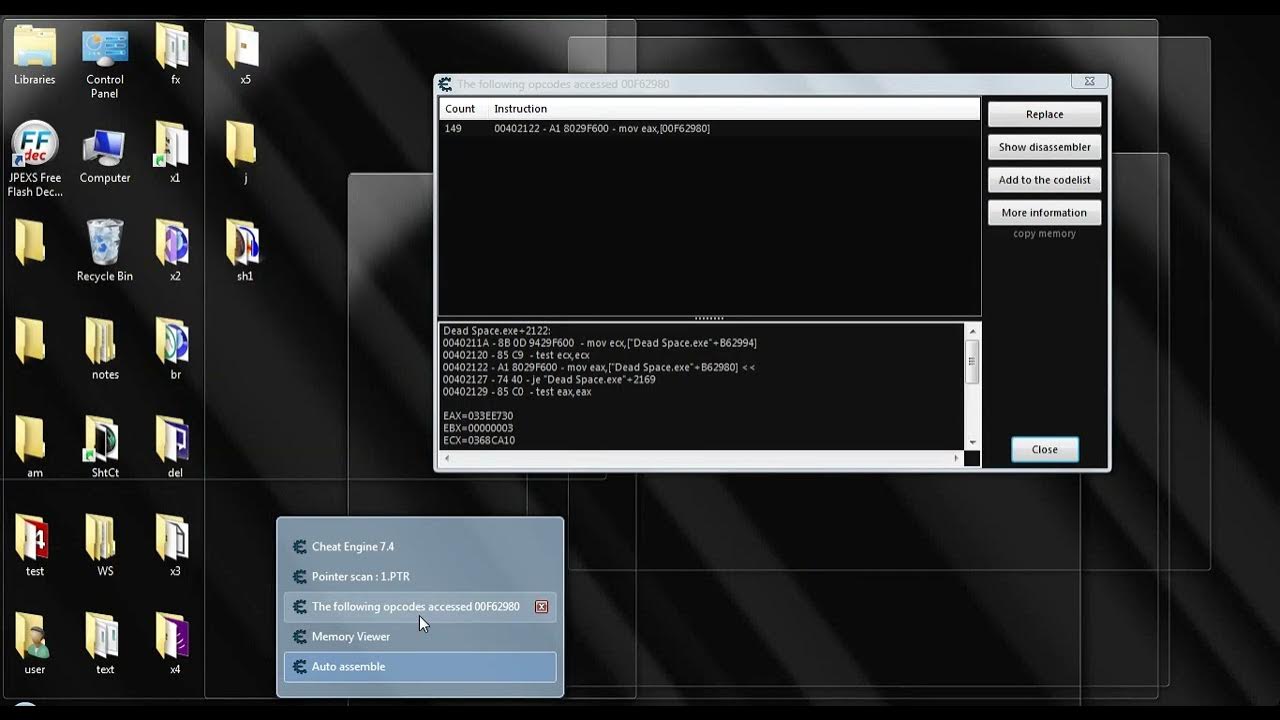Click the EAX=033EE730 register line
1280x720 pixels.
(478, 416)
